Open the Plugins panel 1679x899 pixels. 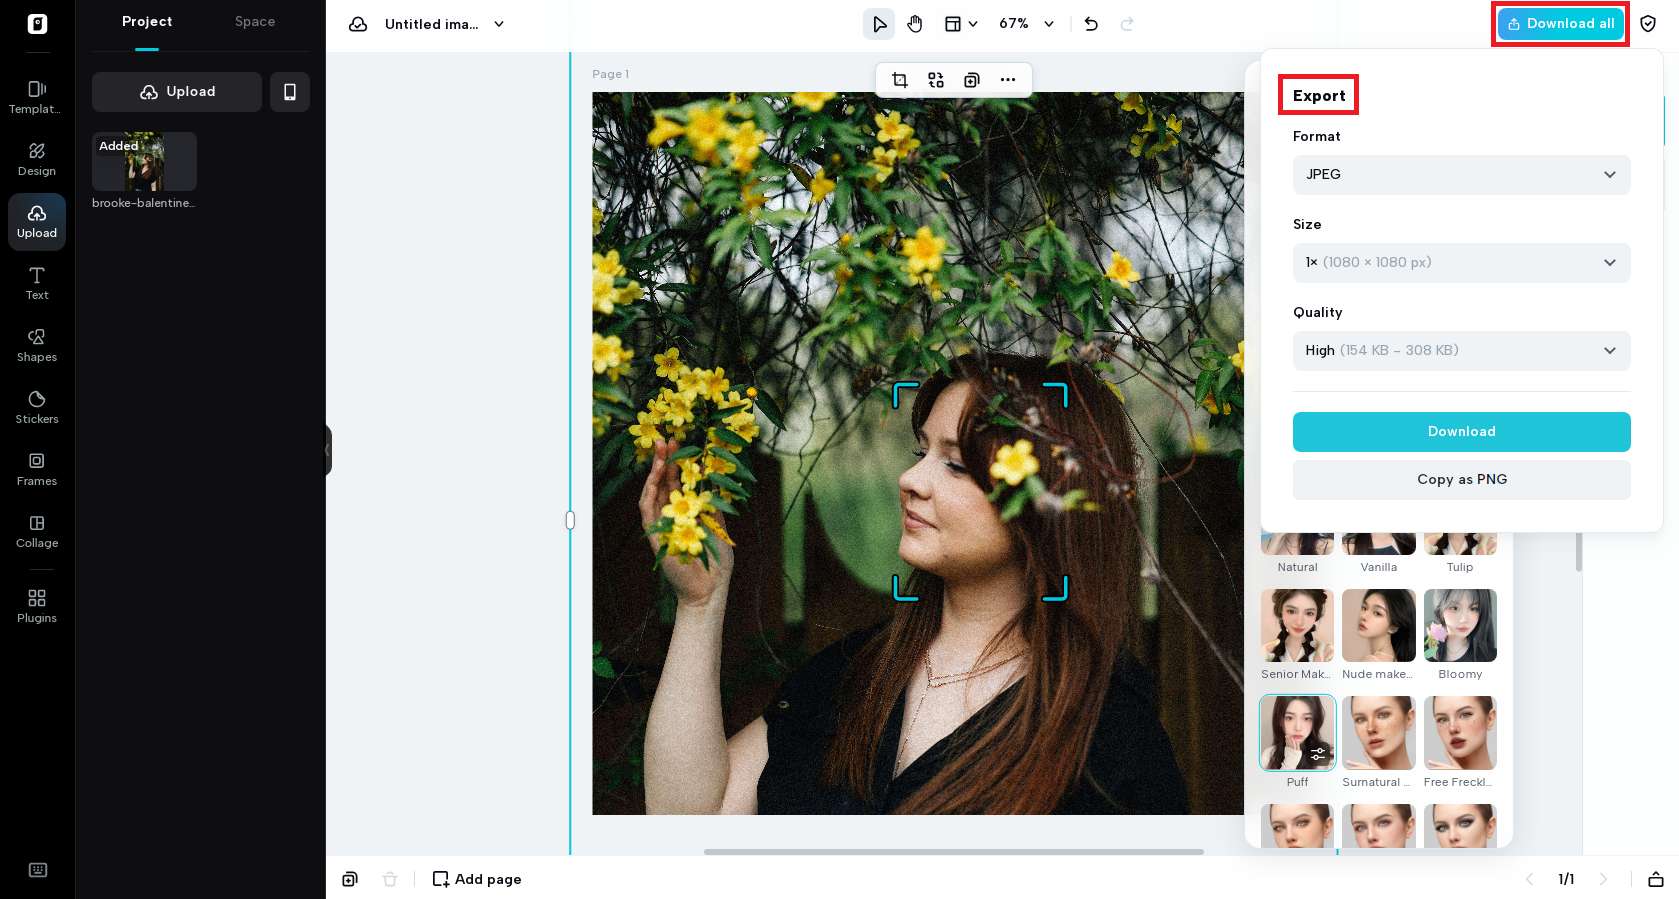(37, 606)
